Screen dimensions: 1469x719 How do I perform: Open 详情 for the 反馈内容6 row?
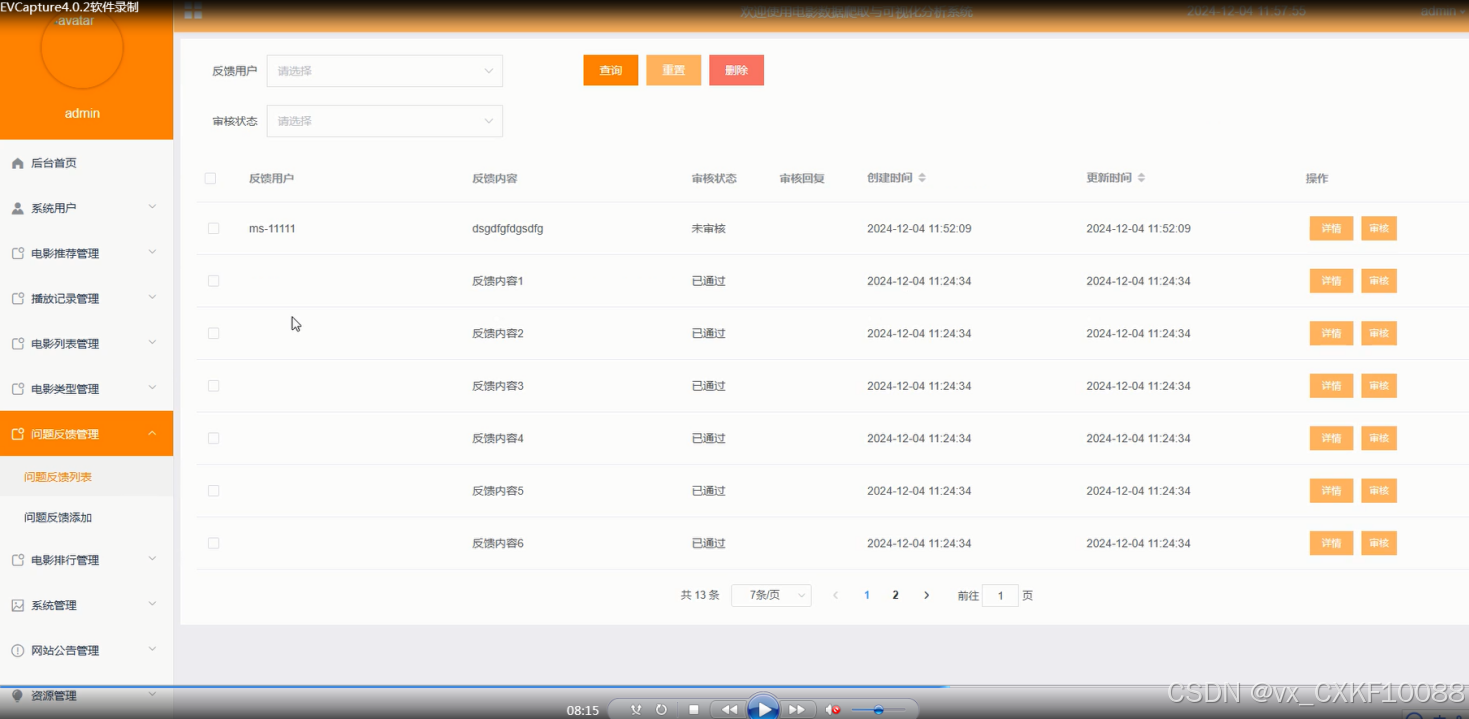tap(1331, 543)
